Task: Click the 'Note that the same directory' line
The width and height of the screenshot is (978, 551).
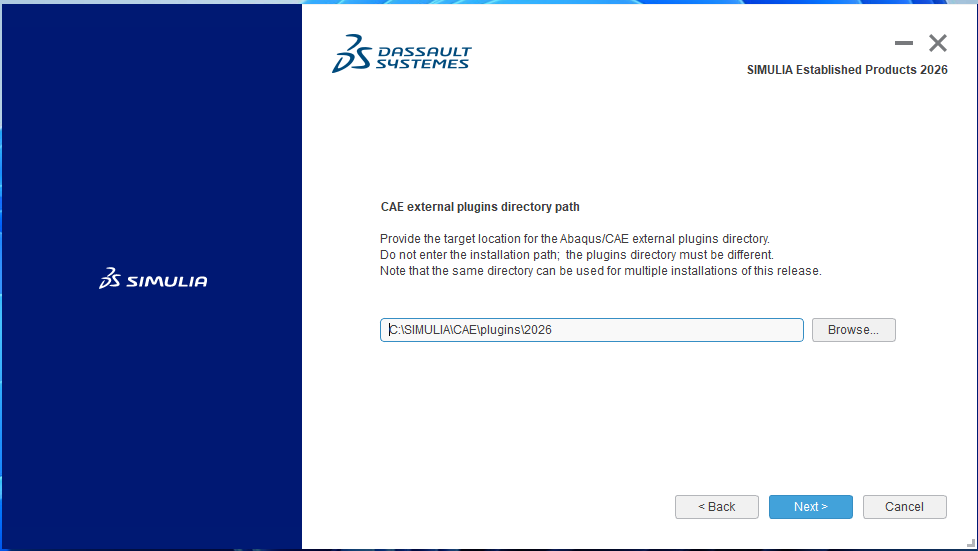Action: click(x=601, y=271)
